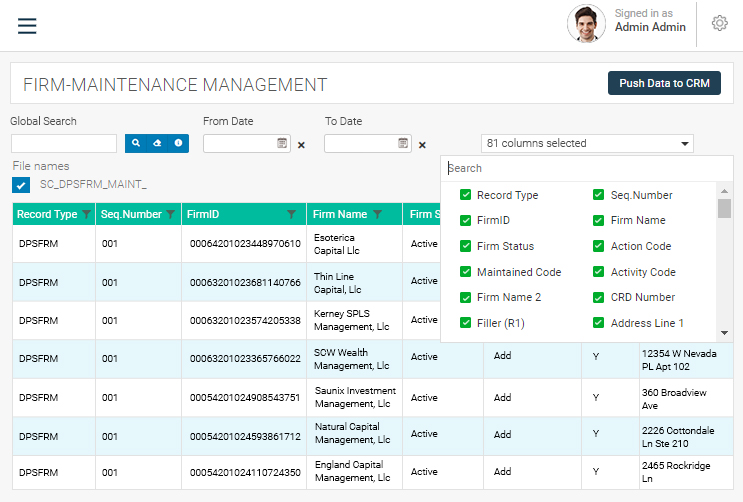Open the settings gear icon

click(x=719, y=23)
